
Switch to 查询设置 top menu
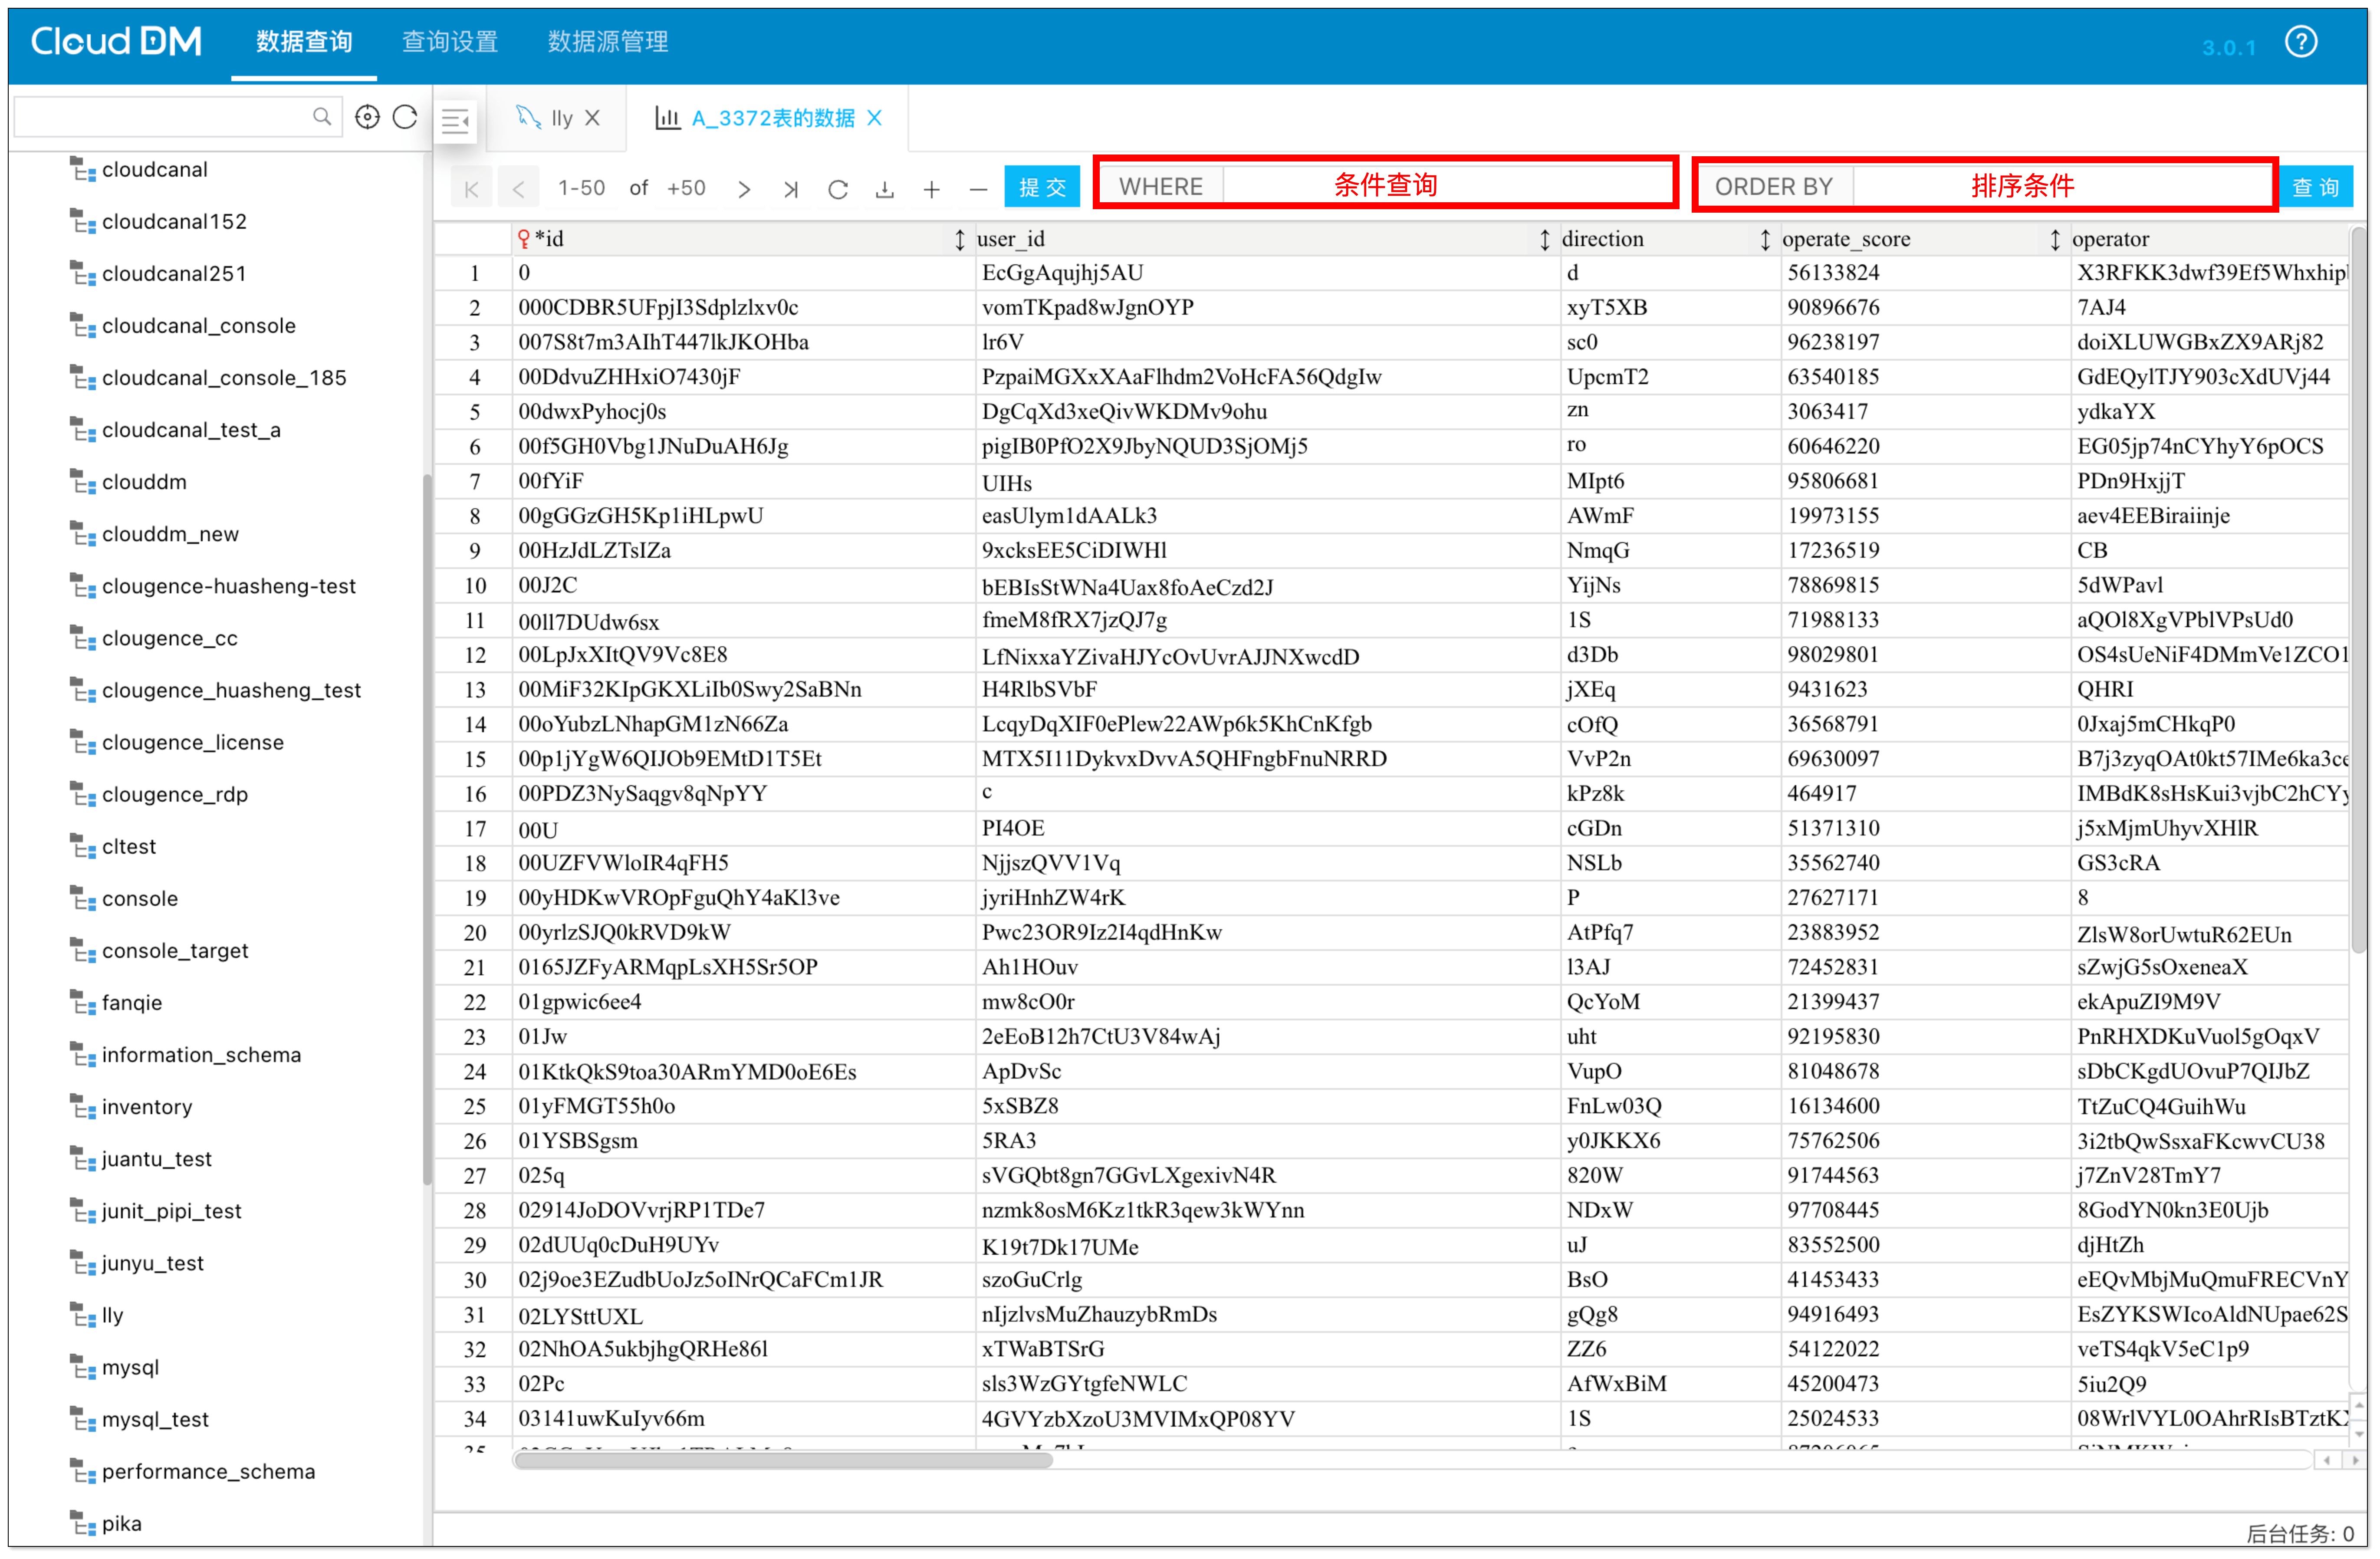tap(450, 42)
